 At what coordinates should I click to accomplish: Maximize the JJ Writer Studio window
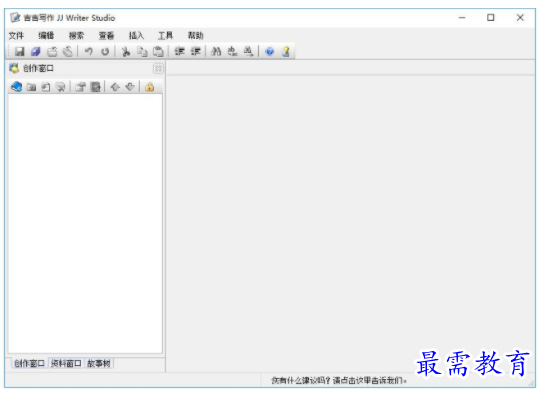tap(491, 18)
